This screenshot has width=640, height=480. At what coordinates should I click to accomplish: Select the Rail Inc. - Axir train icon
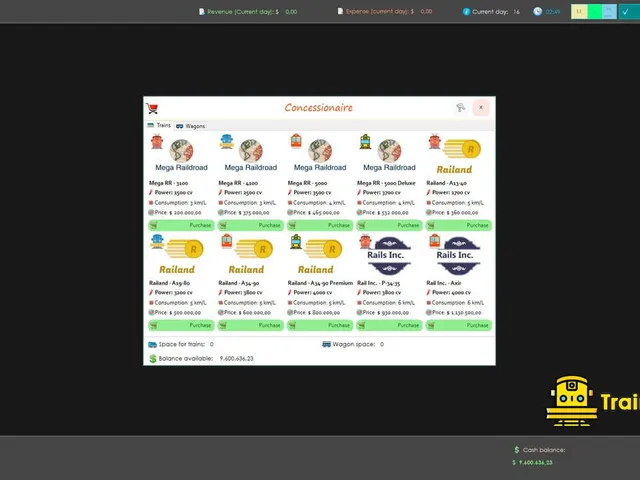435,241
